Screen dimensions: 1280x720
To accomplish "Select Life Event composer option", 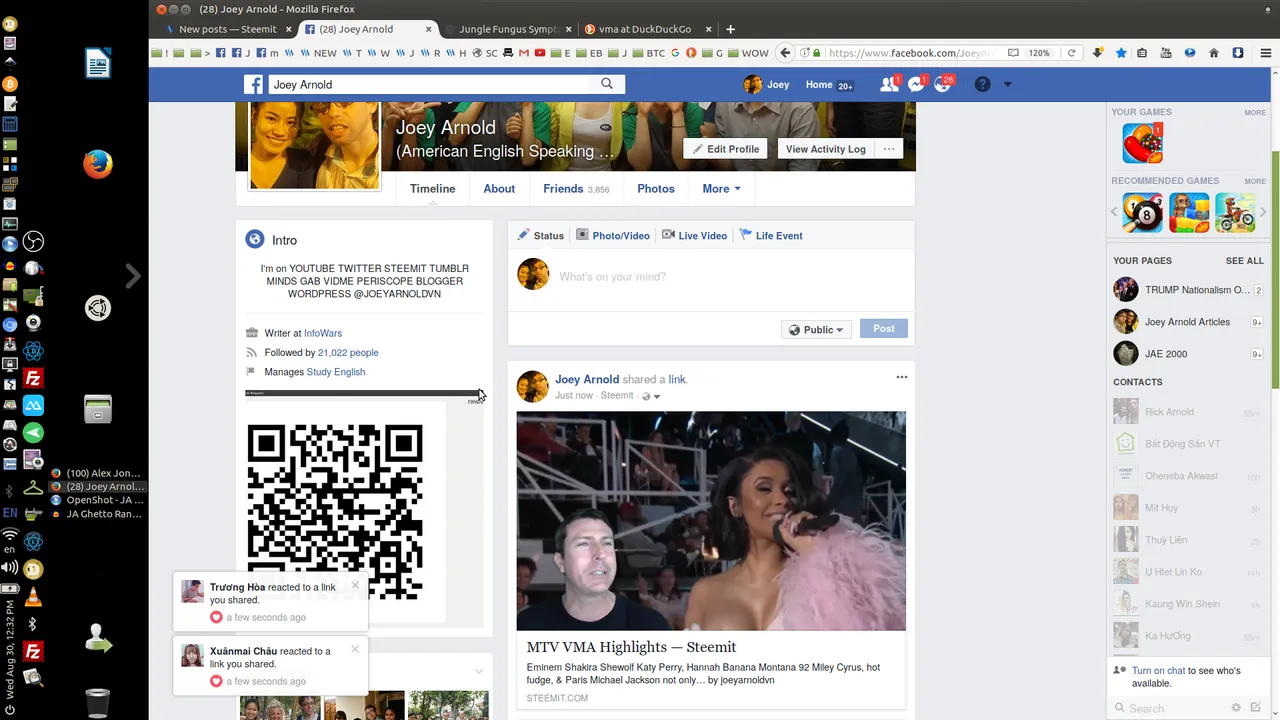I will 770,235.
